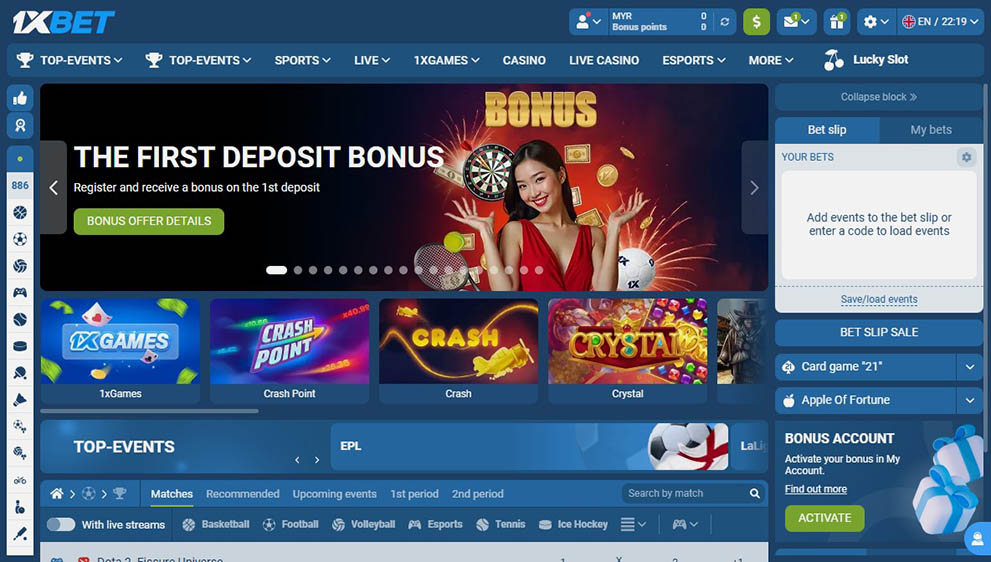991x562 pixels.
Task: Click the green ACTIVATE button
Action: click(824, 518)
